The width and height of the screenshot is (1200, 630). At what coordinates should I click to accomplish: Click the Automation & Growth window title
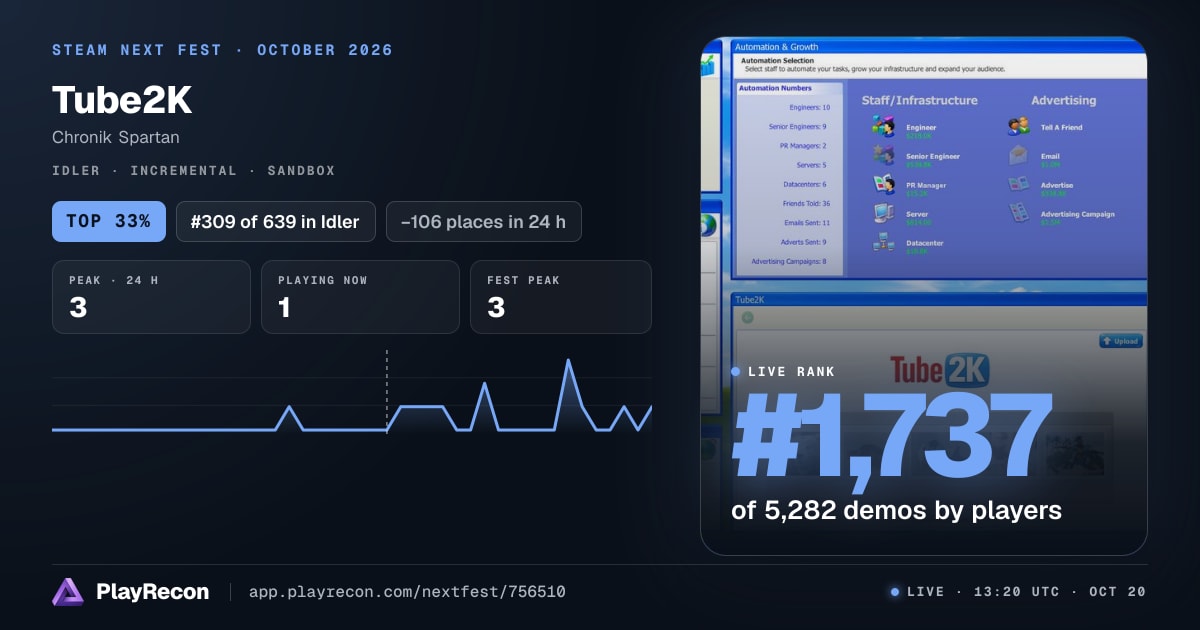click(776, 47)
